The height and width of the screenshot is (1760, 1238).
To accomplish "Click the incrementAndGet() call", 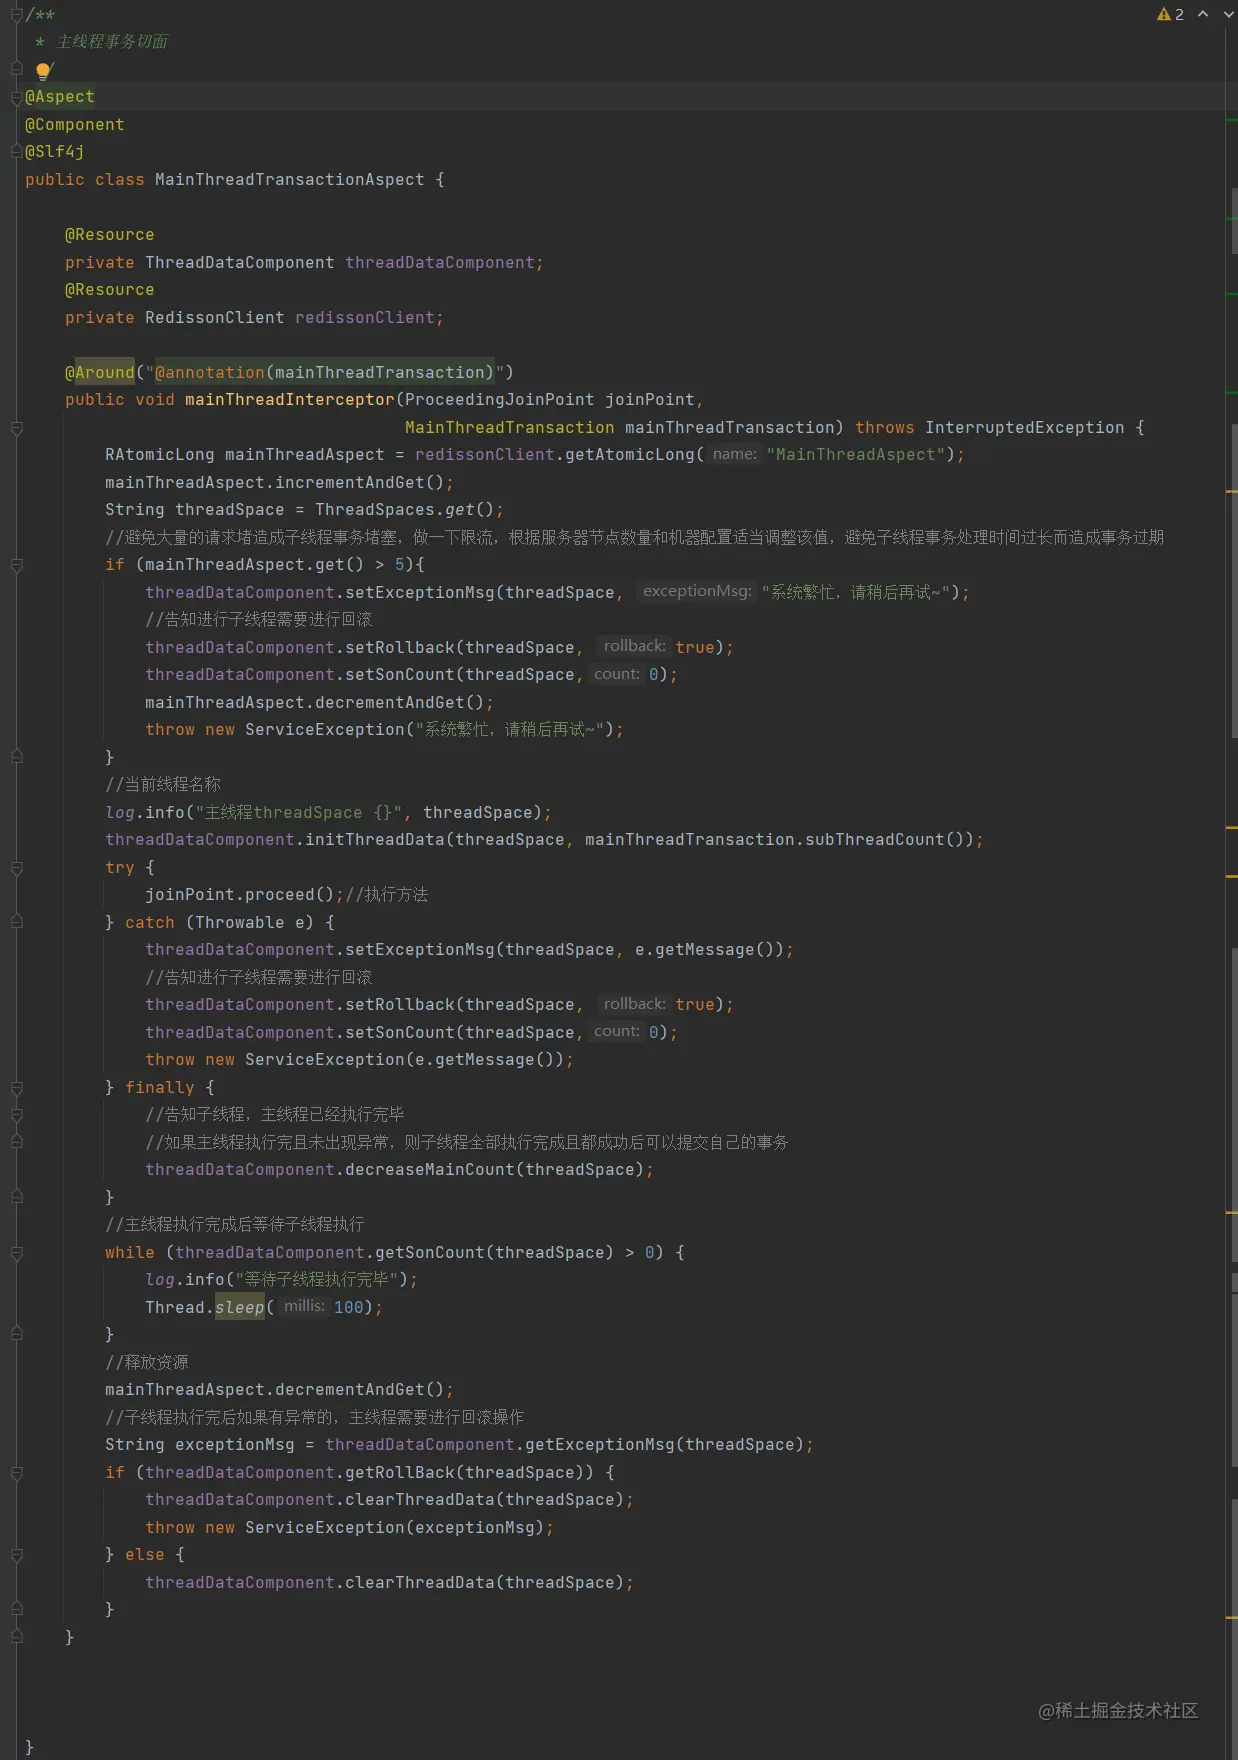I will click(360, 482).
